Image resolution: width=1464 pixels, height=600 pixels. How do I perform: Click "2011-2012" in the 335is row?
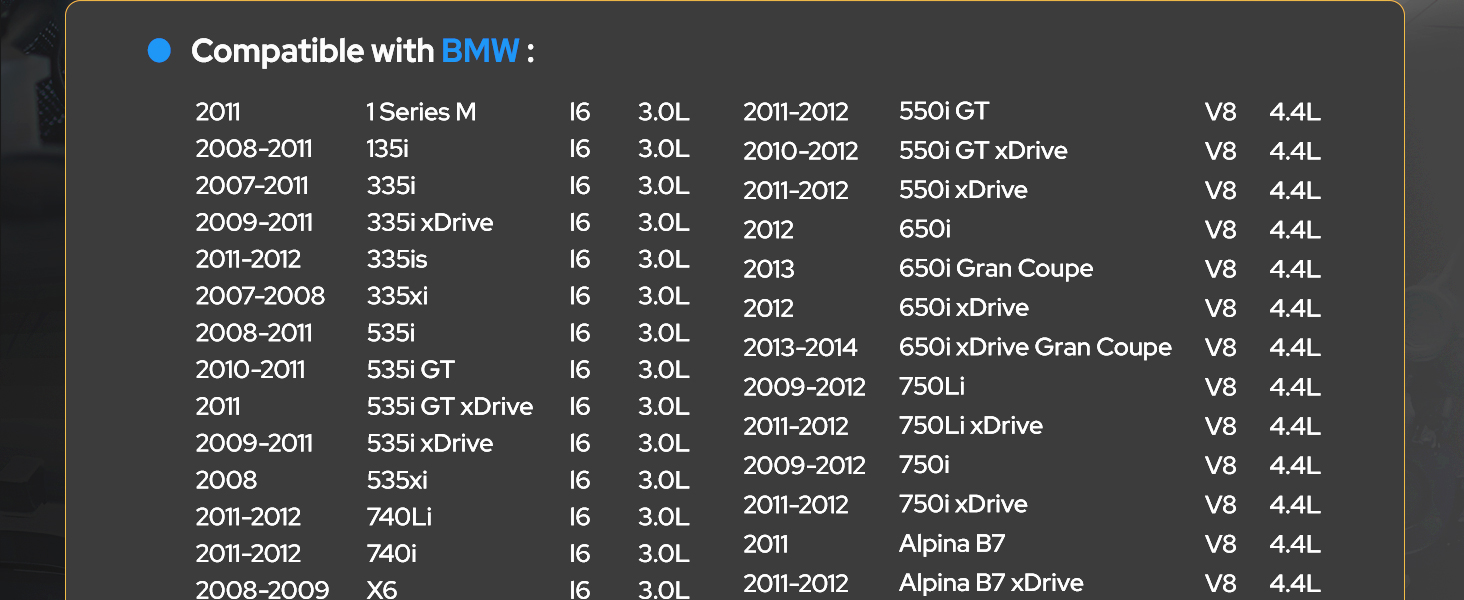point(248,259)
